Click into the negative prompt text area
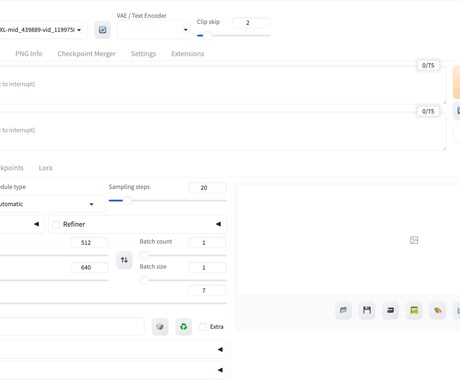 point(222,131)
